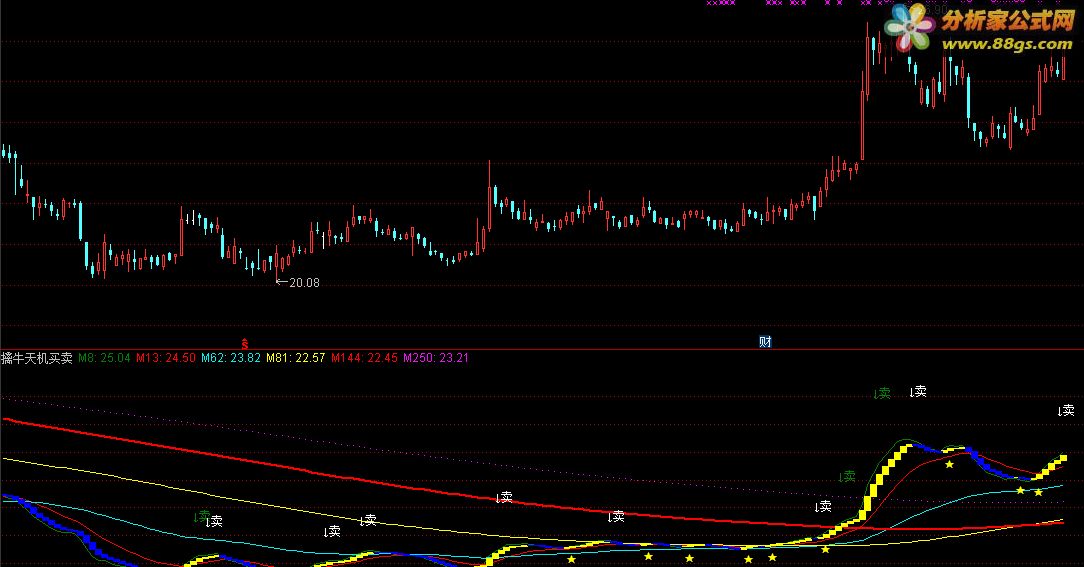Image resolution: width=1084 pixels, height=567 pixels.
Task: Click the rightmost white 卖 sell signal
Action: tap(1066, 411)
